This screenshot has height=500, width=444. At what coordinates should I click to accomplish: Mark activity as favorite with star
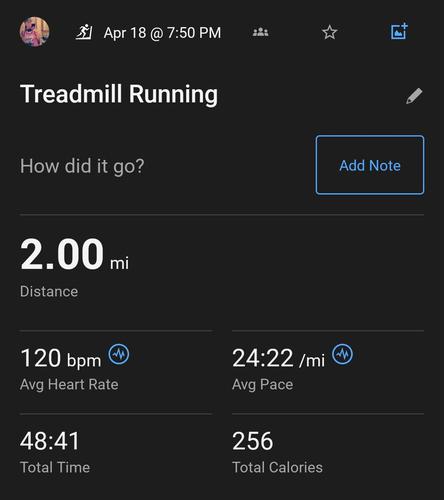coord(330,32)
